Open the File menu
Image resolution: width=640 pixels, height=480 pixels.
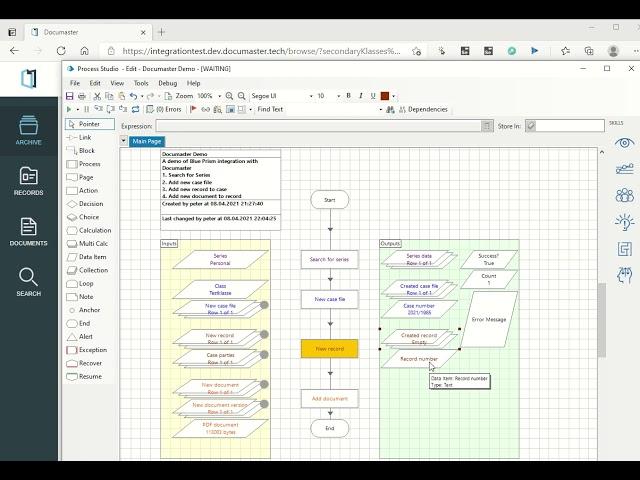click(x=75, y=83)
